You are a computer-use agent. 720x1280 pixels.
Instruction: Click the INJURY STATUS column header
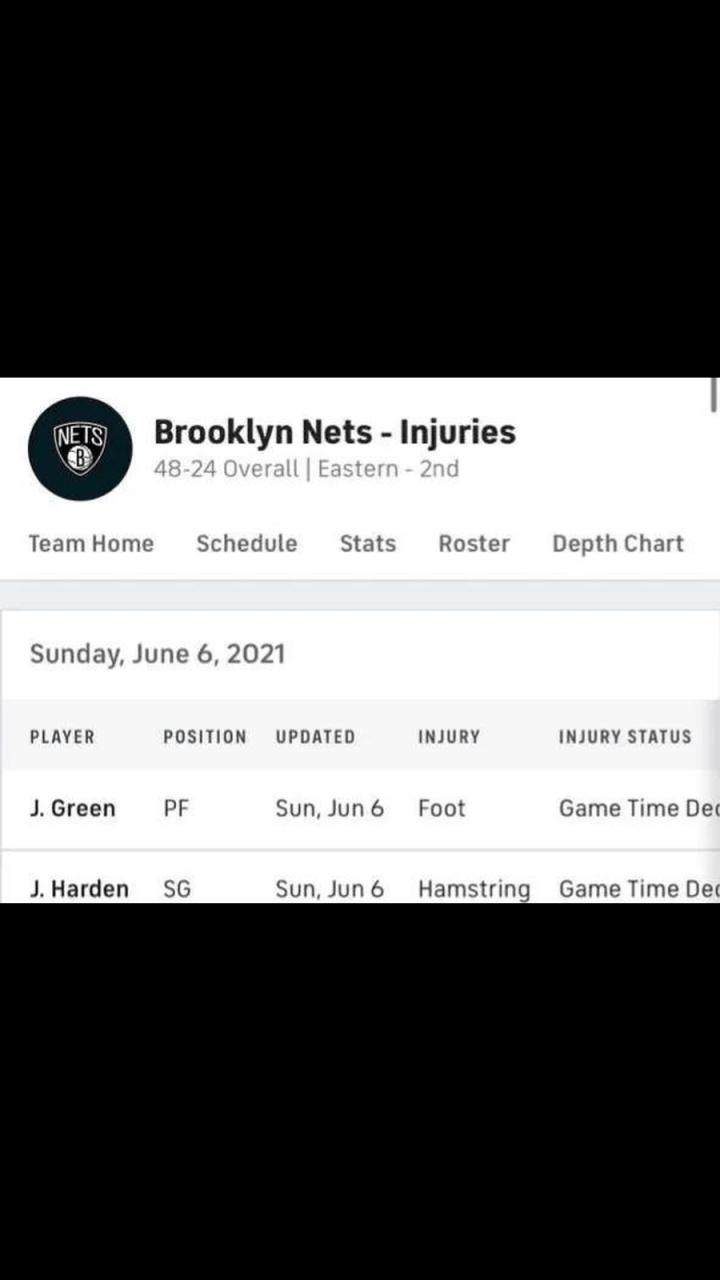(x=625, y=737)
